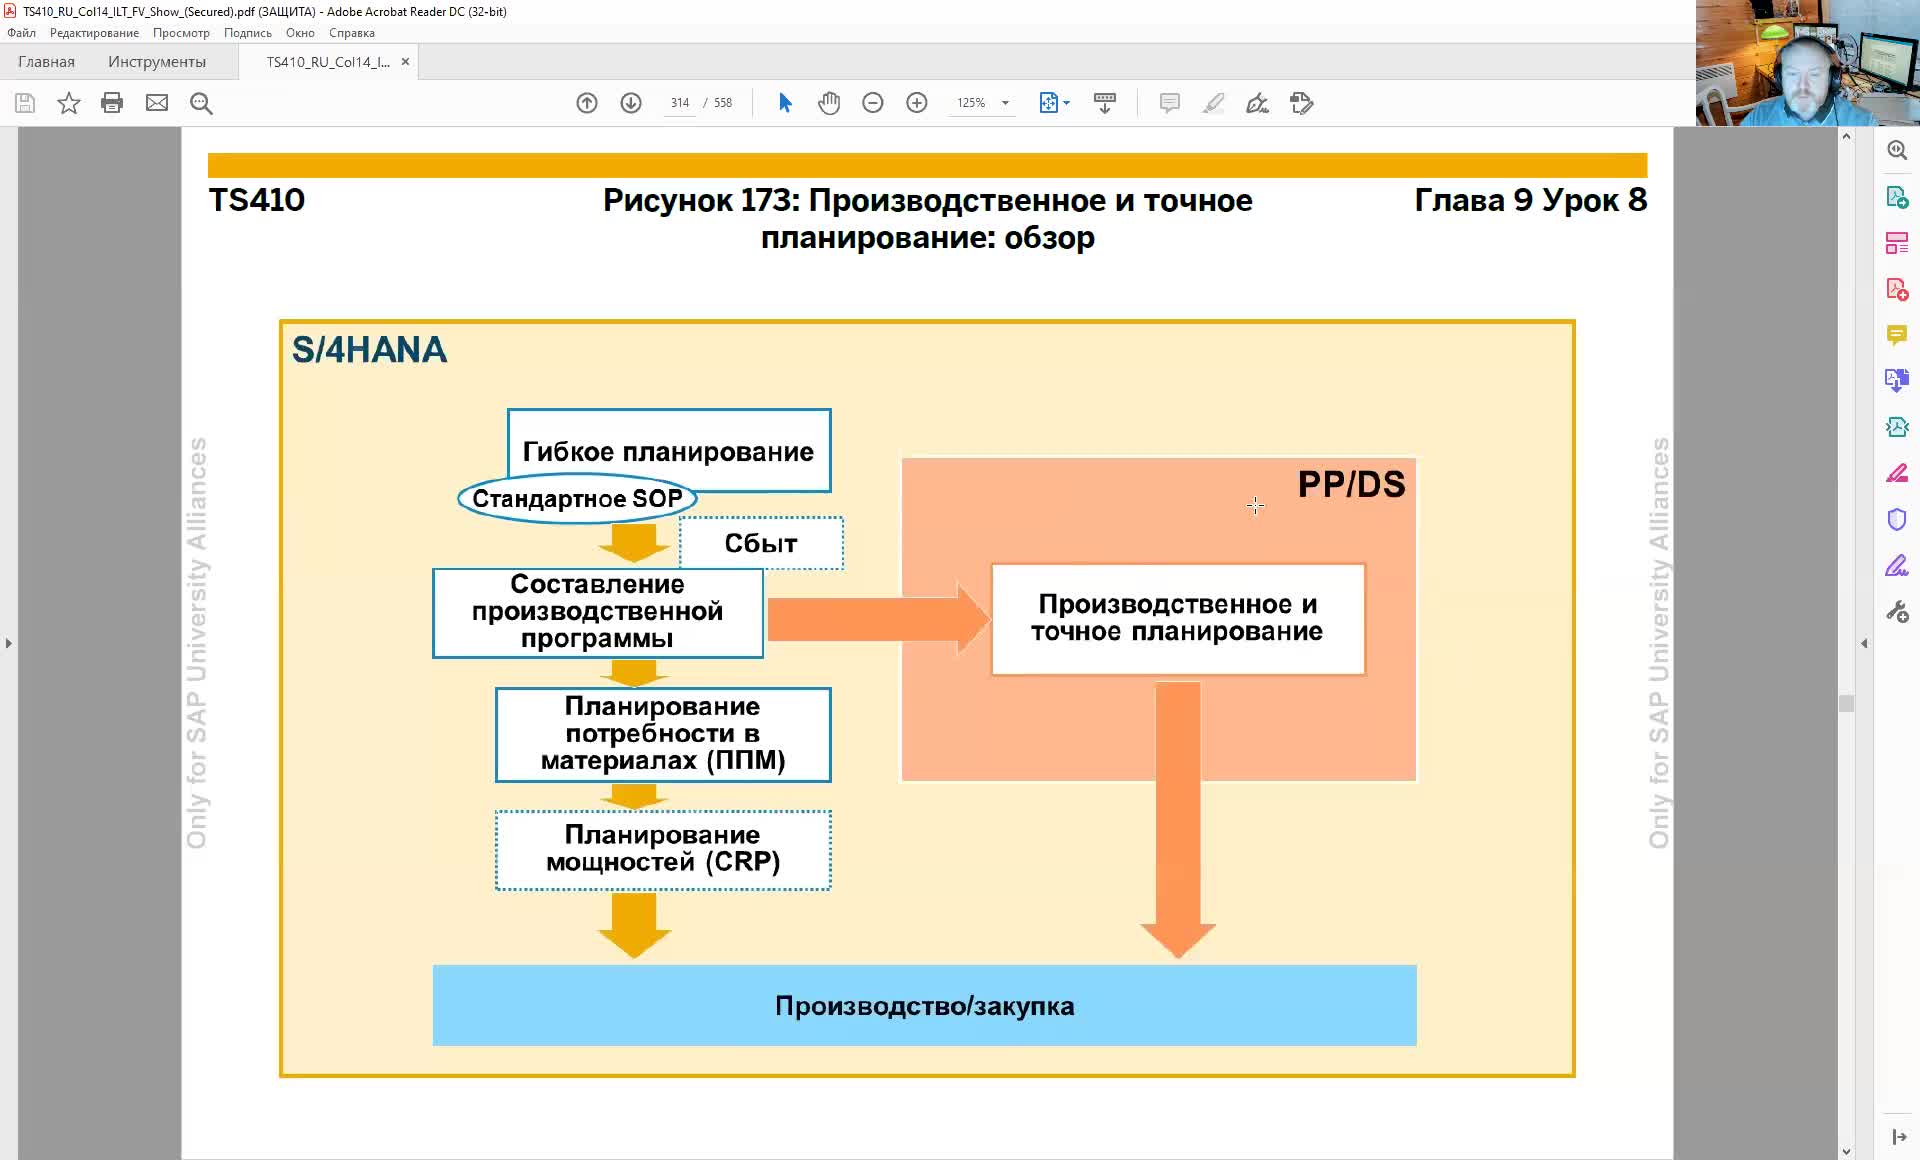
Task: Click the PP/DS label
Action: click(x=1351, y=485)
